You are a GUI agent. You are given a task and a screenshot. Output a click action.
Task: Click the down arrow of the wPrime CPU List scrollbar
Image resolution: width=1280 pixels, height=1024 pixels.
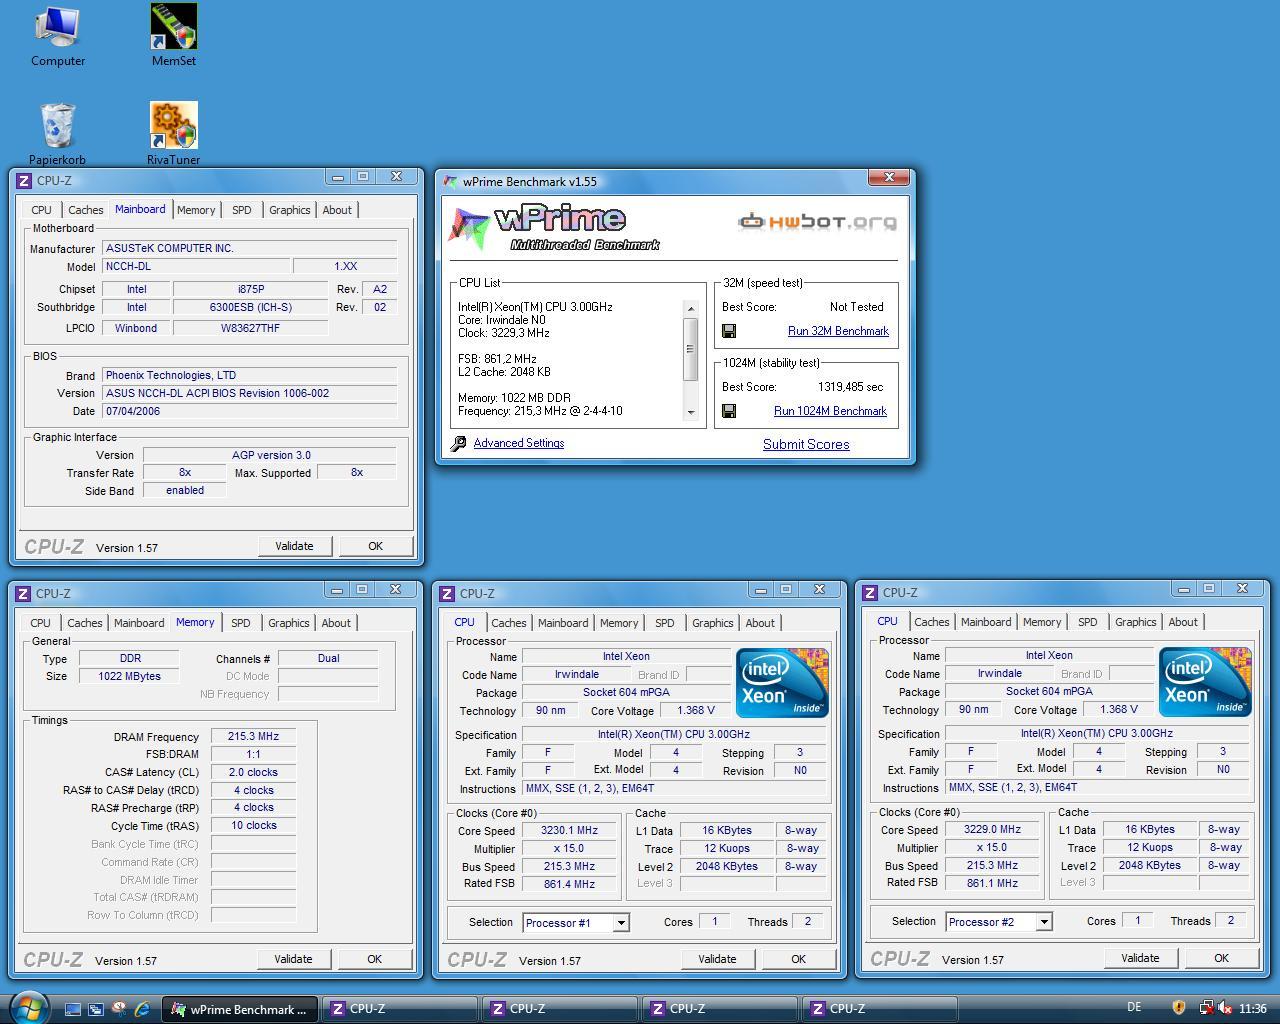click(690, 412)
